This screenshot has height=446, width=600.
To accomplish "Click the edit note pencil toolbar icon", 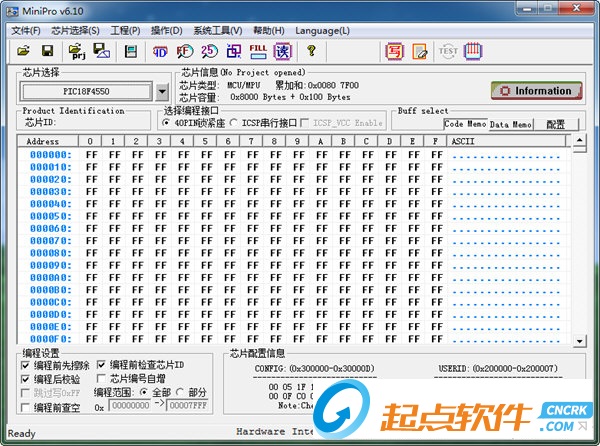I will 419,52.
